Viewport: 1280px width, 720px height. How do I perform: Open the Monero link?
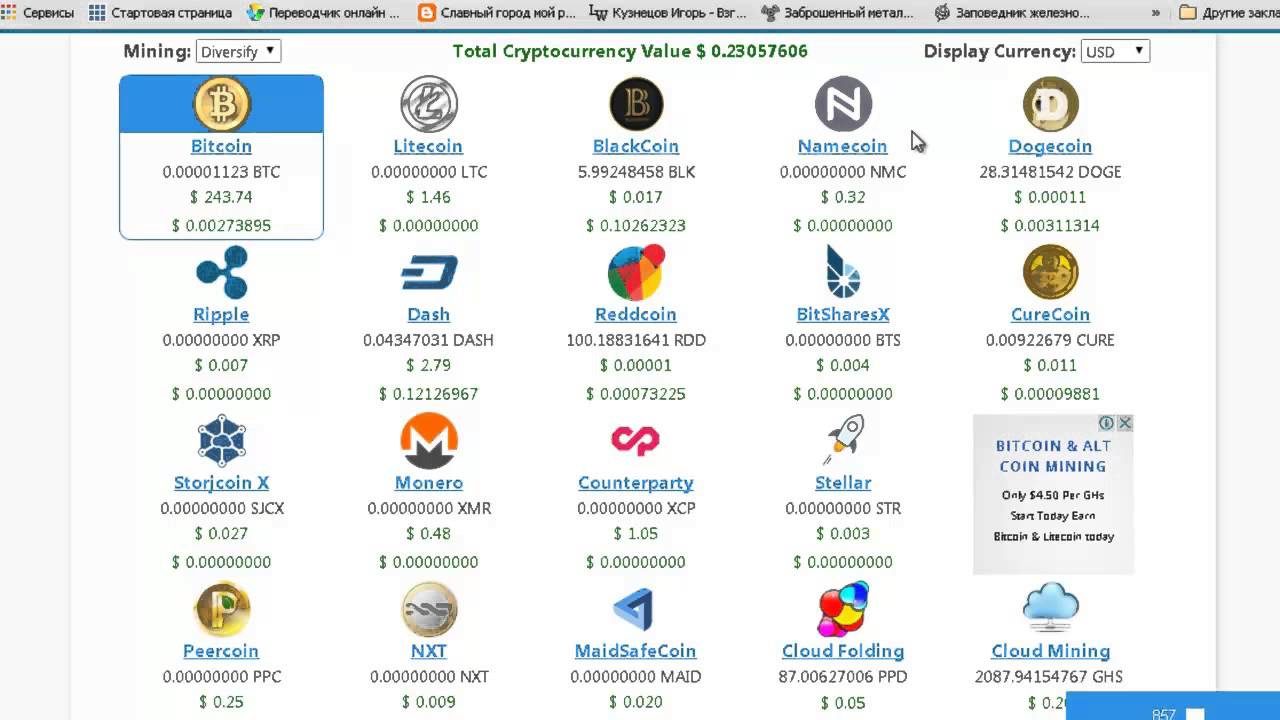(428, 482)
